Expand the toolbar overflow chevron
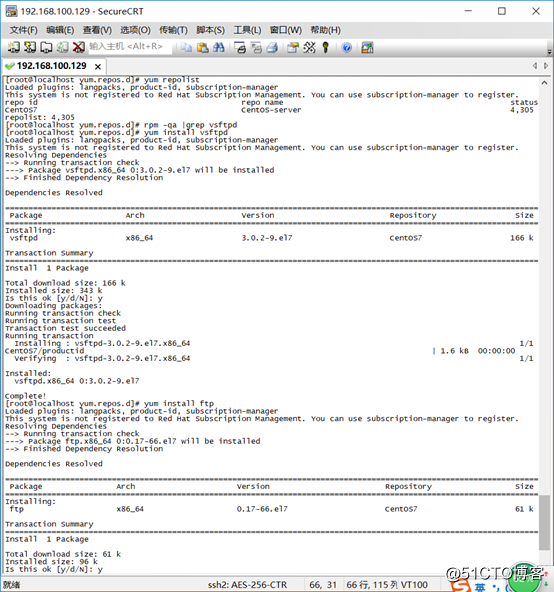 549,52
